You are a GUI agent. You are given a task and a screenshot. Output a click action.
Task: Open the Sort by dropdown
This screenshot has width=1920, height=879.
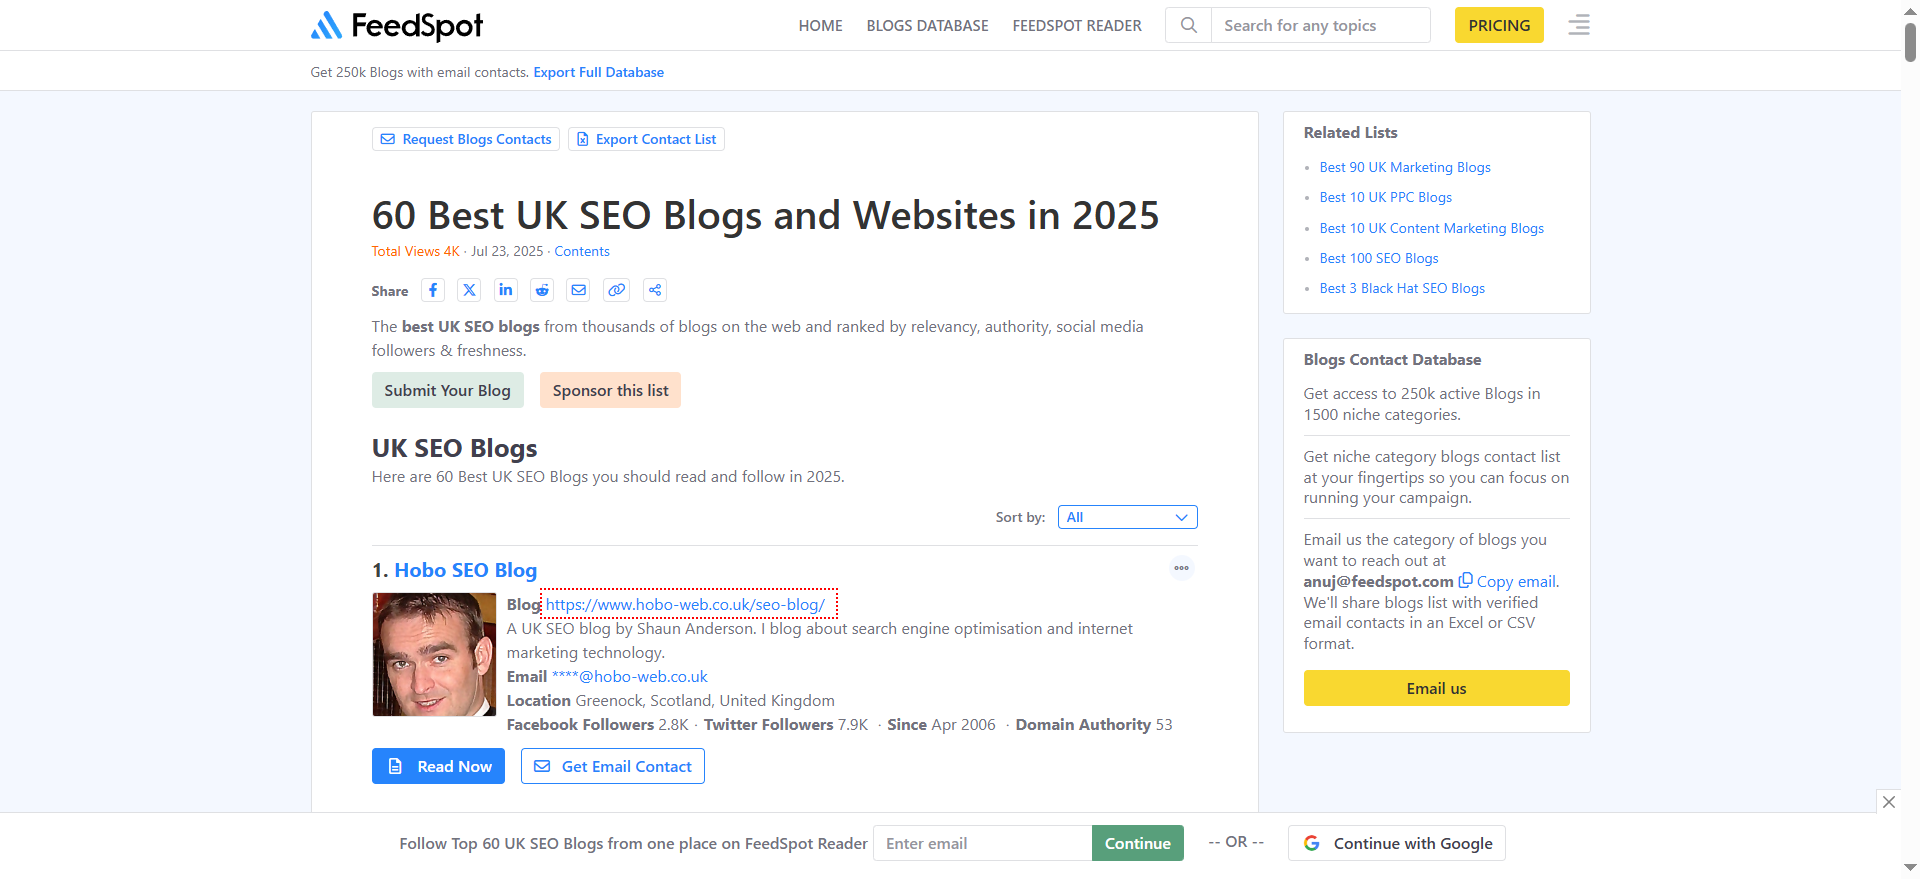(x=1127, y=517)
